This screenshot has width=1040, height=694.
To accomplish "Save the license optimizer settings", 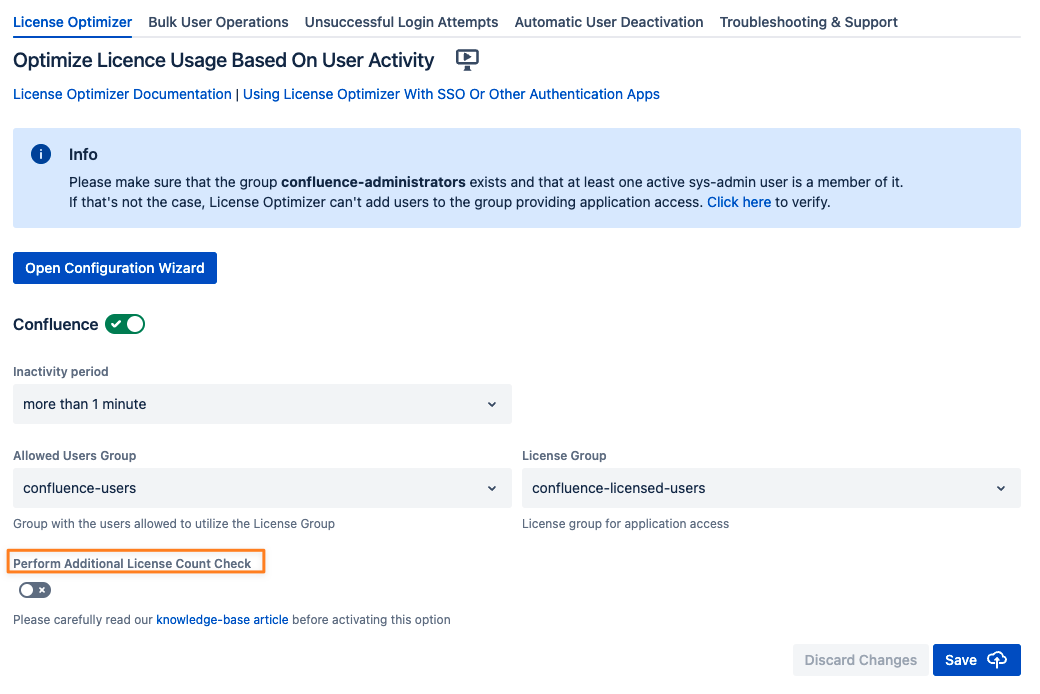I will (976, 660).
